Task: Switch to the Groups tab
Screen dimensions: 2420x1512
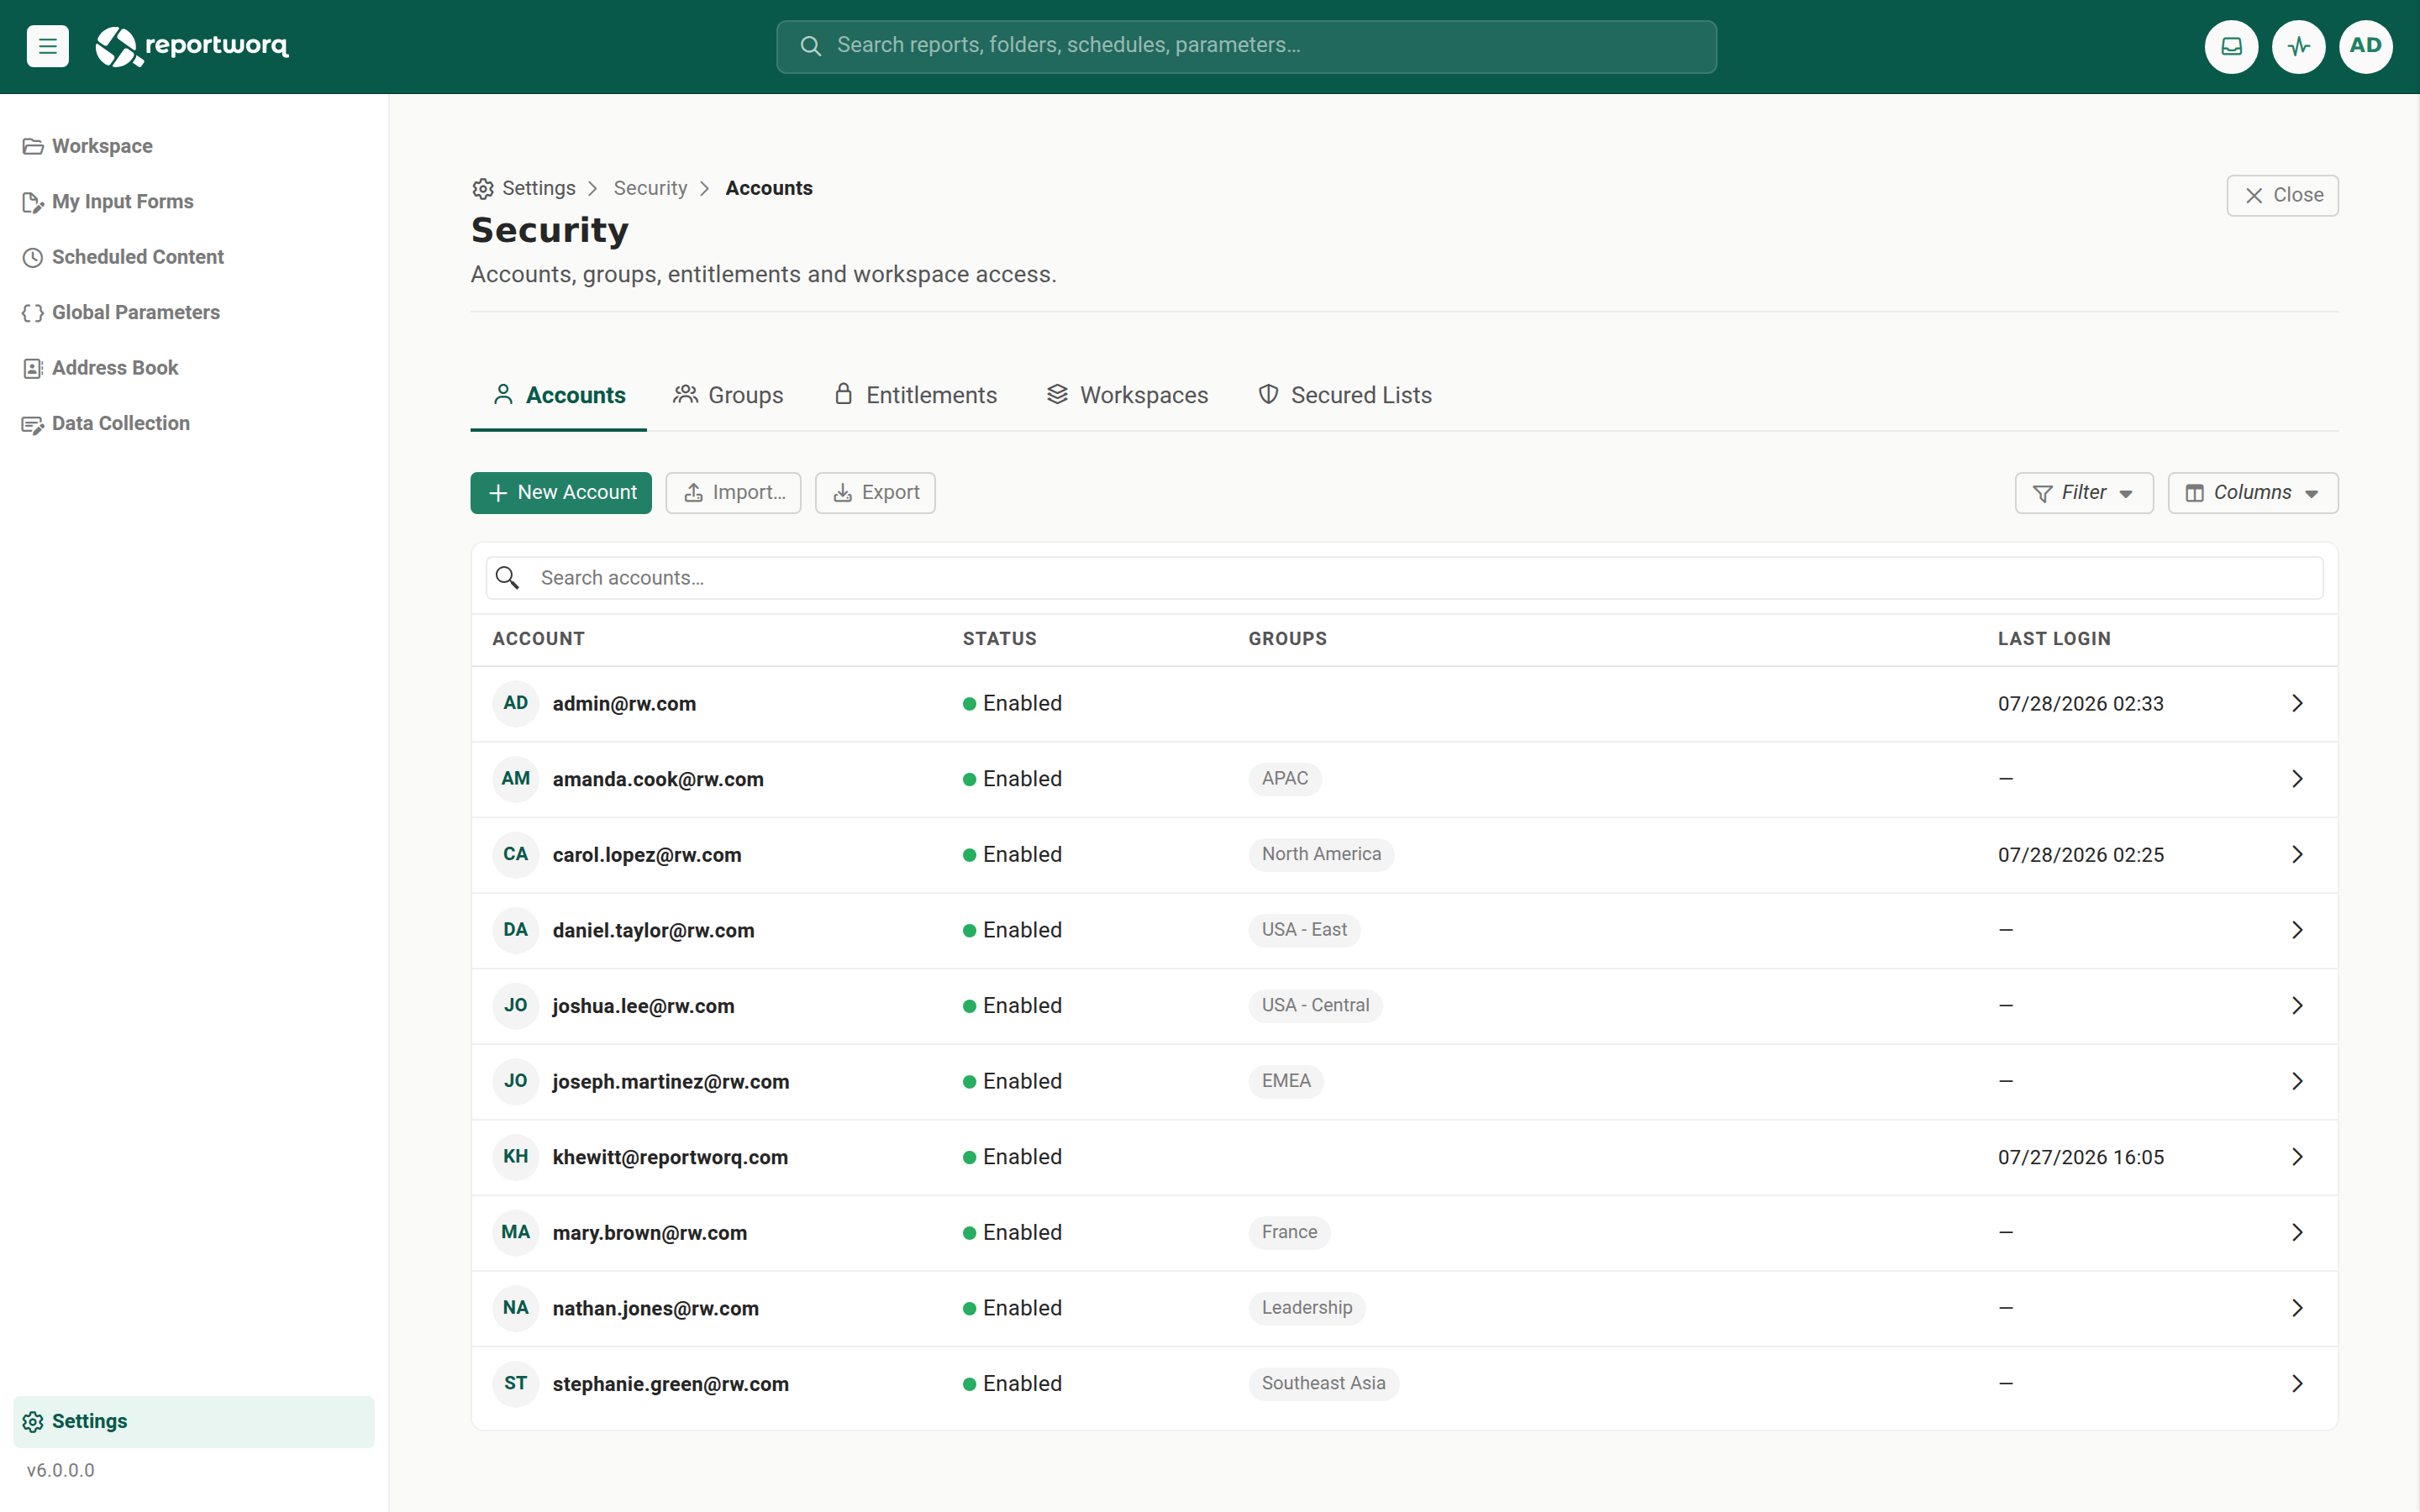Action: pos(728,395)
